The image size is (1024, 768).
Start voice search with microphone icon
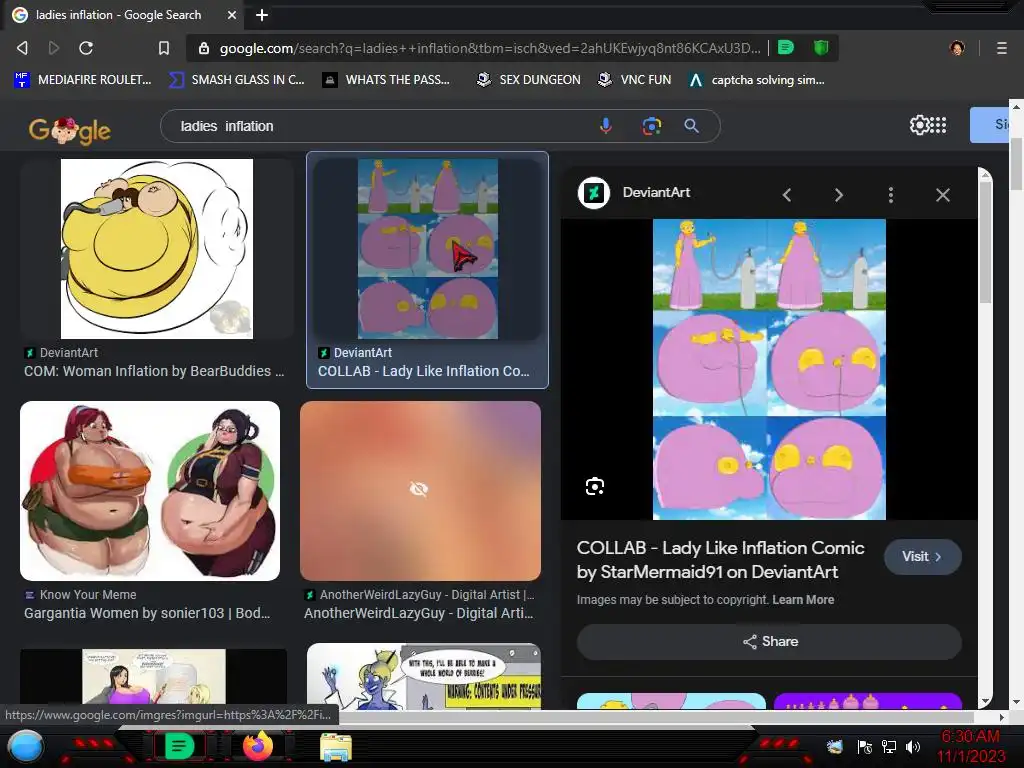(605, 125)
